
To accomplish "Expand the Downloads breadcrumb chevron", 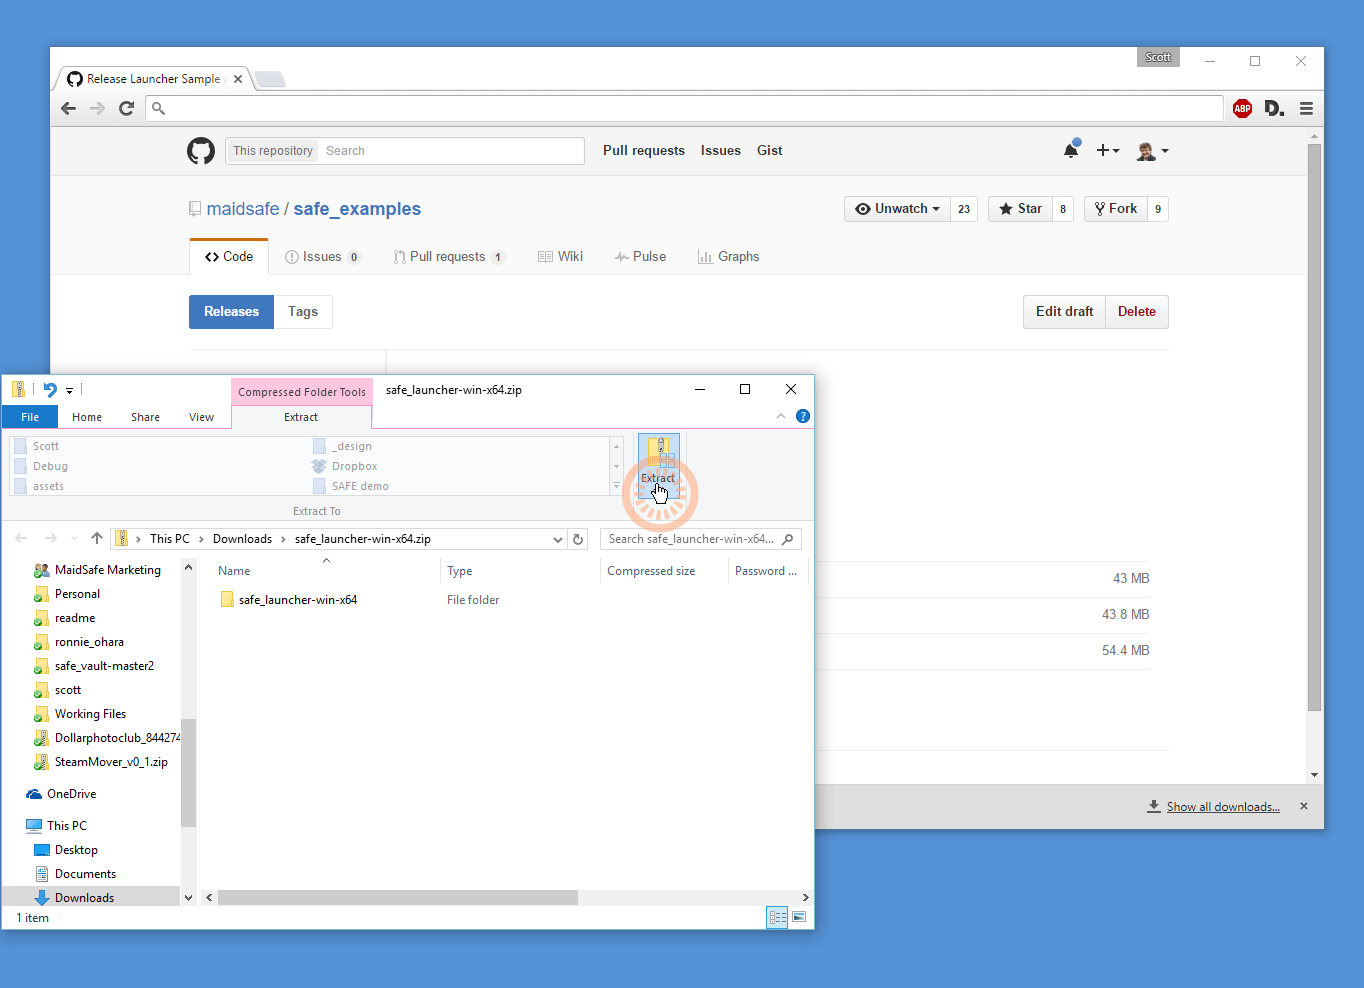I will [x=284, y=539].
